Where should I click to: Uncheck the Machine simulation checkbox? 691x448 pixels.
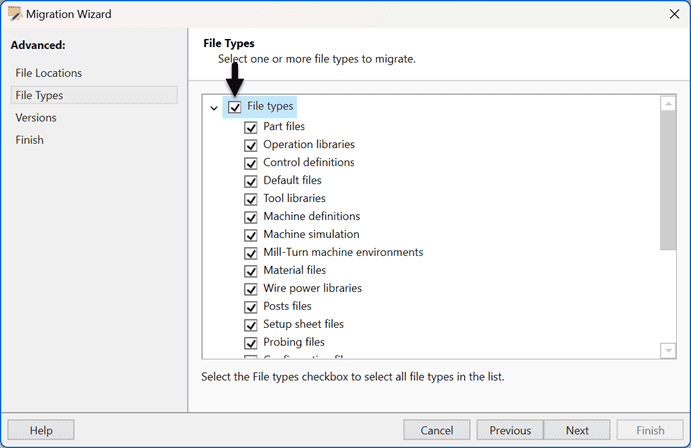click(251, 235)
